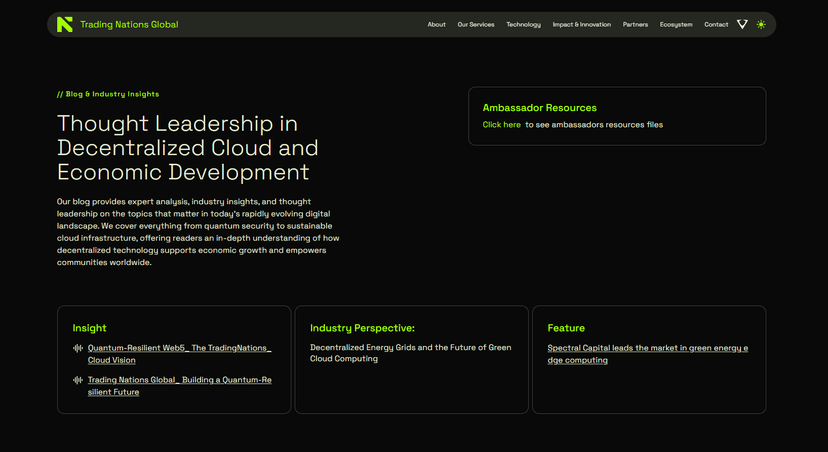Open Trading Nations Global Building a Quantum-Resilient Future
Image resolution: width=828 pixels, height=452 pixels.
coord(180,385)
